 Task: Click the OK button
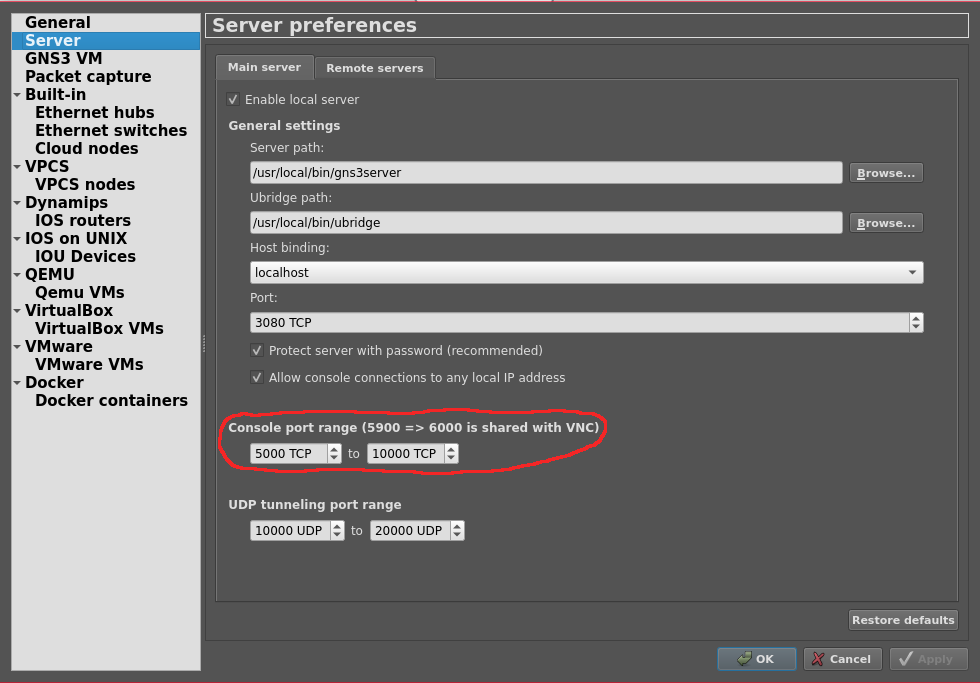[757, 659]
